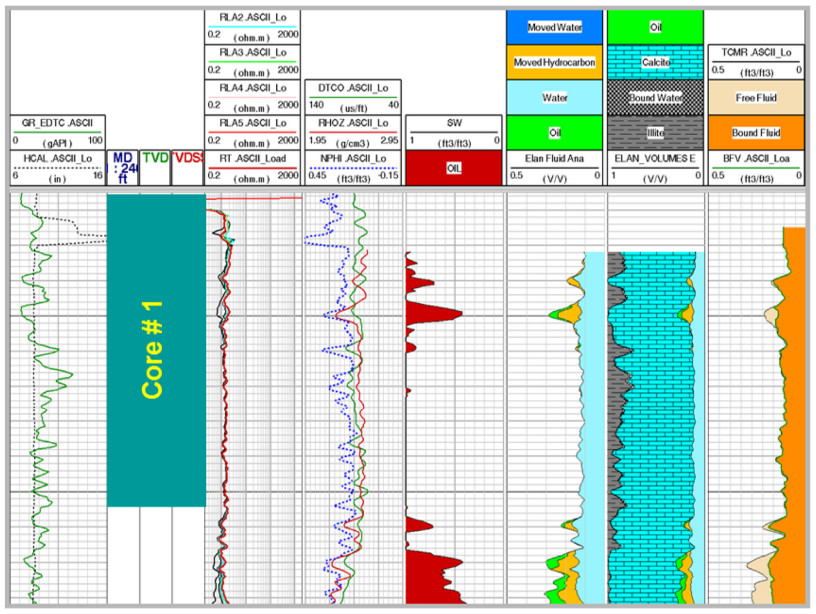Click the Moved Water blue legend swatch
Viewport: 816px width, 614px height.
pos(554,27)
